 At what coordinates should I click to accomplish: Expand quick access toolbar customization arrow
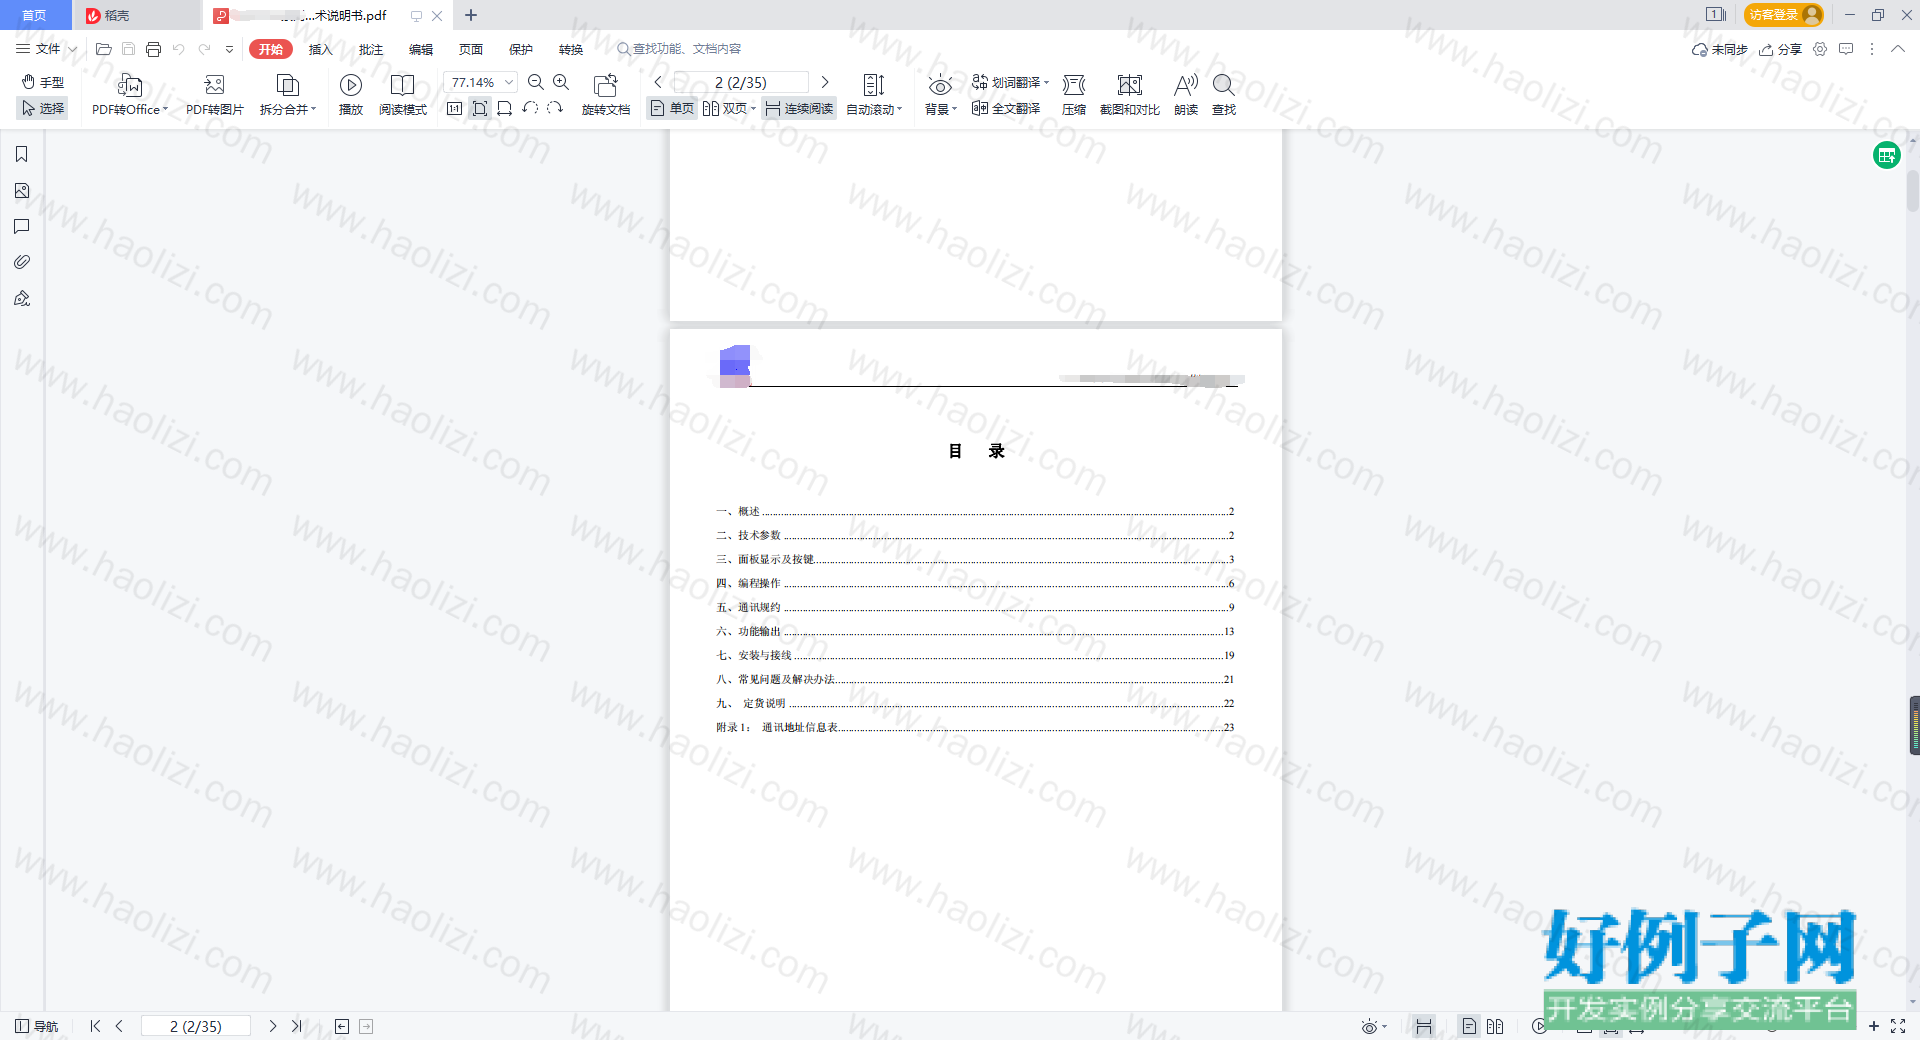click(229, 49)
